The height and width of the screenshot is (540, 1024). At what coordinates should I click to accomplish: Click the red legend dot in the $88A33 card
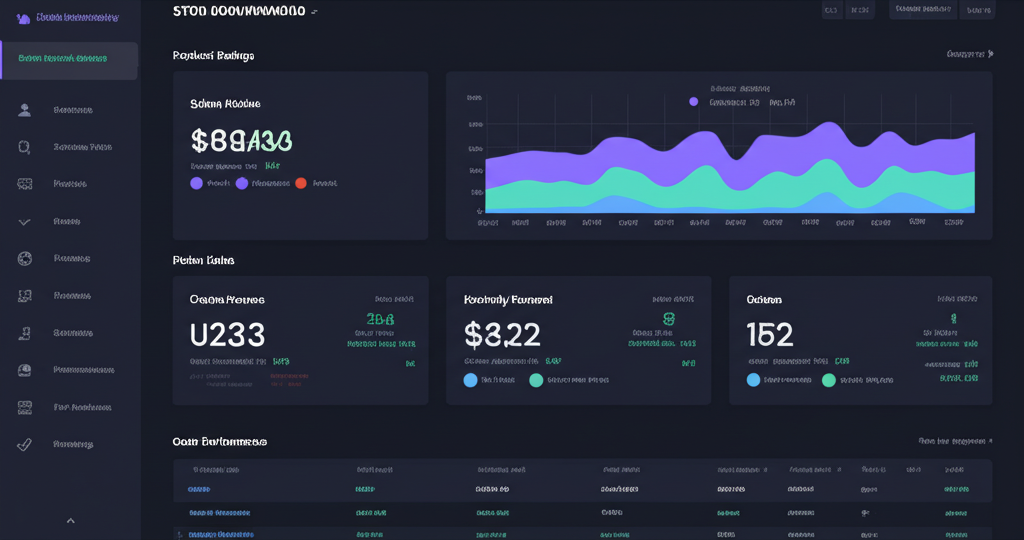point(301,183)
